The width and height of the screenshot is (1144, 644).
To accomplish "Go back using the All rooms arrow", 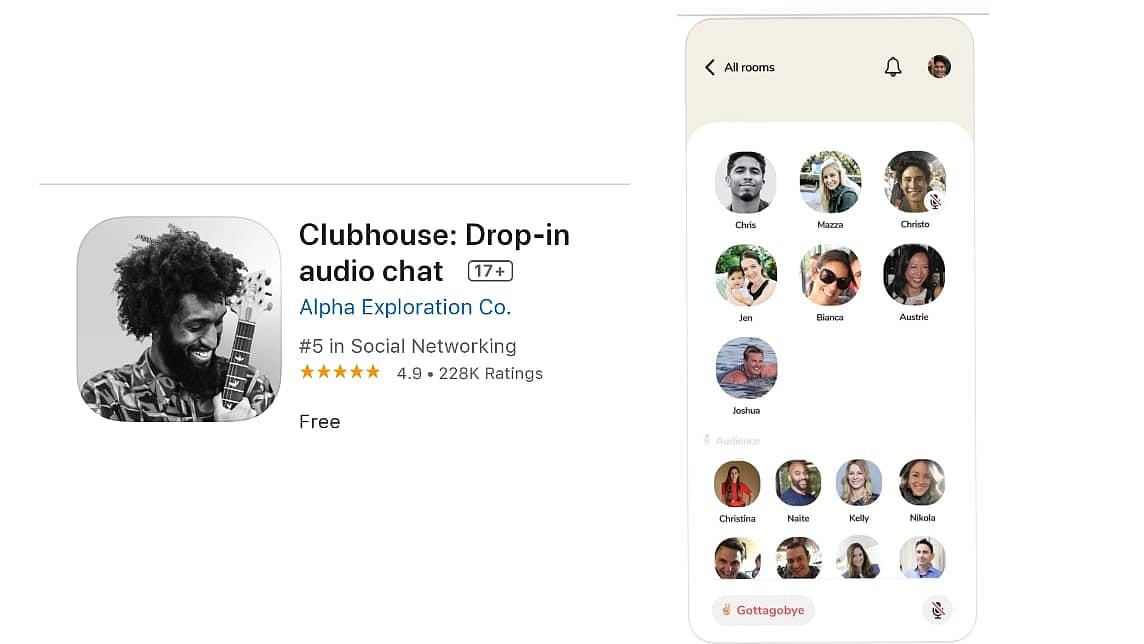I will click(710, 67).
